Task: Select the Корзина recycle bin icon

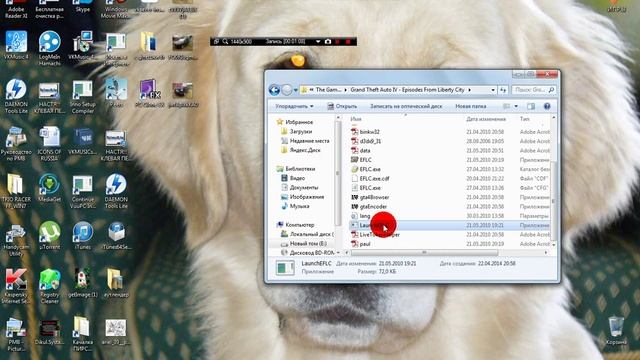Action: point(616,331)
